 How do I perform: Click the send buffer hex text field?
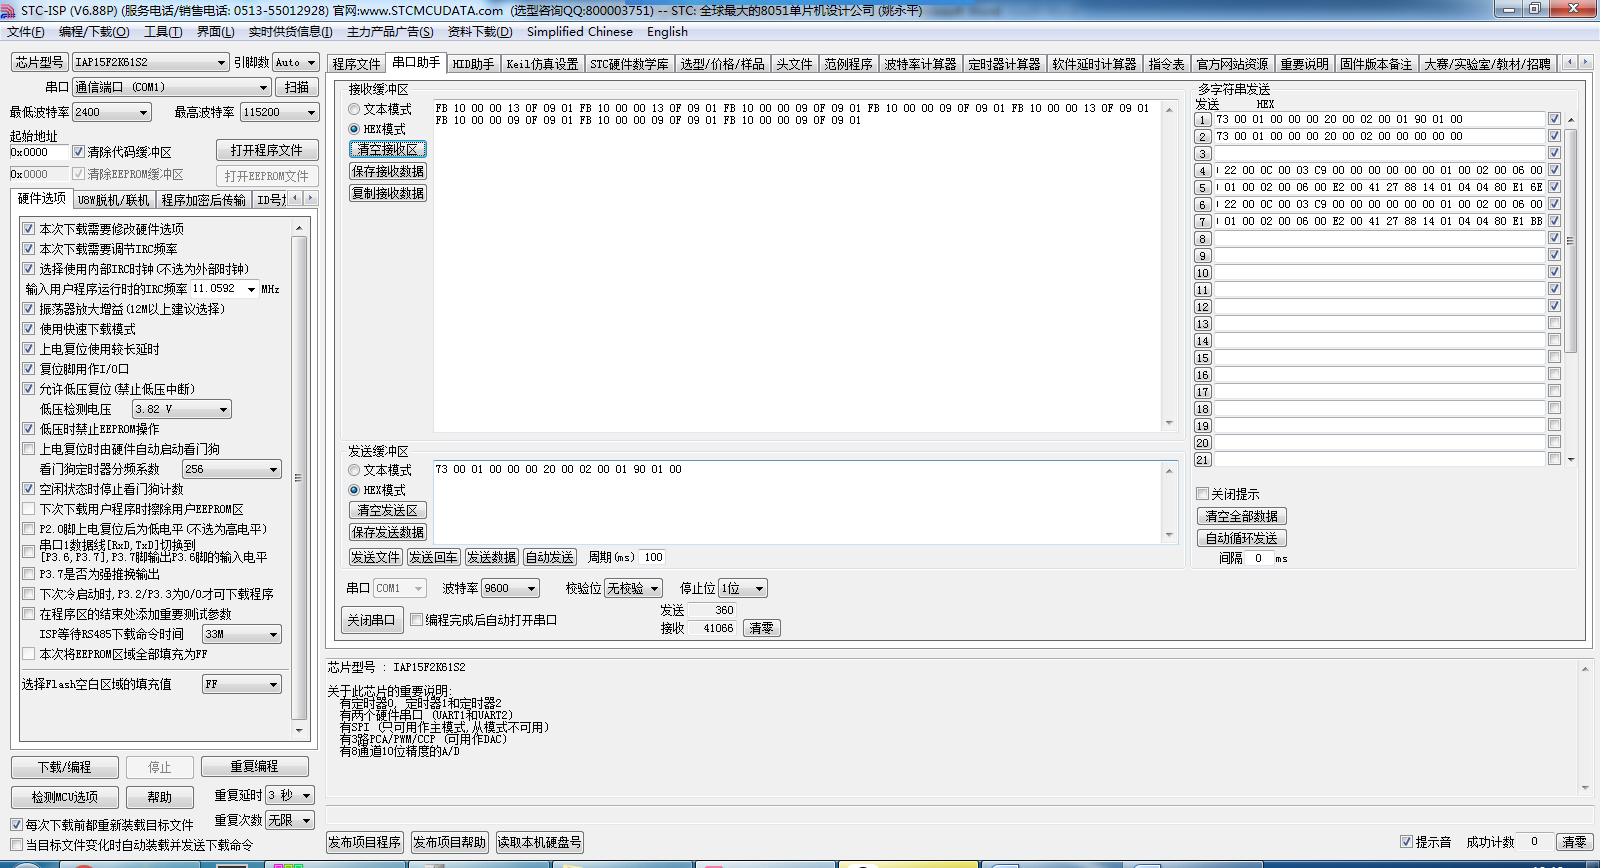coord(798,501)
